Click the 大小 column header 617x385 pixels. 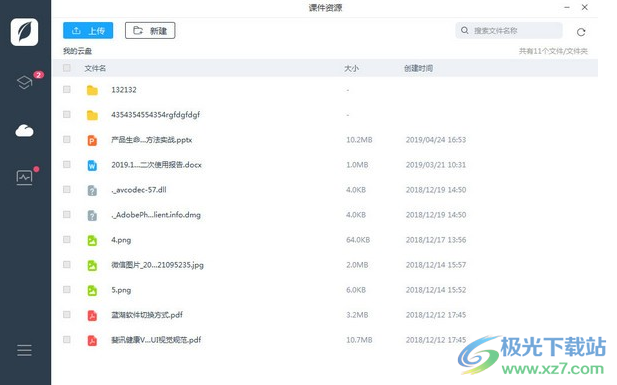click(x=351, y=68)
